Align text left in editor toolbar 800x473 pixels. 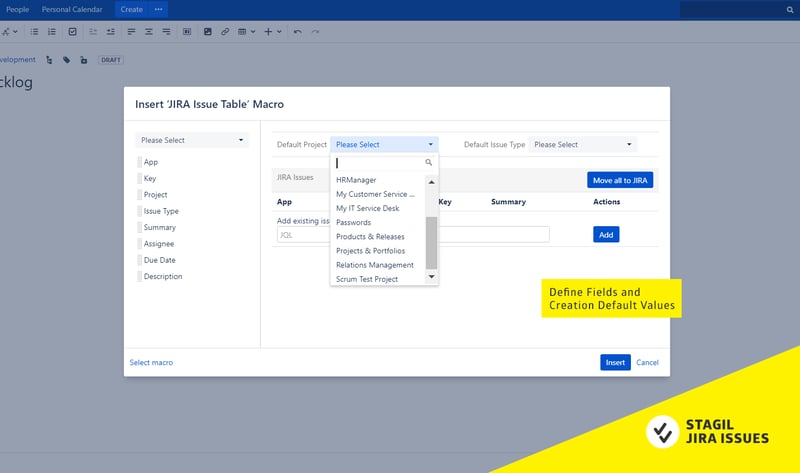click(131, 32)
